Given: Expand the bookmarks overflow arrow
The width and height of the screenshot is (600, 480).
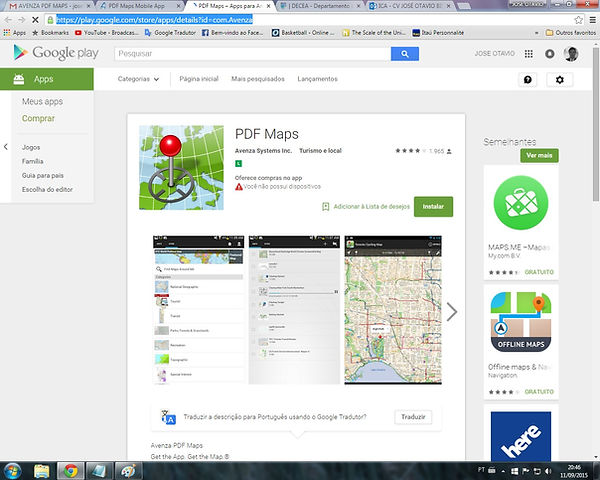Looking at the screenshot, I should click(x=536, y=33).
